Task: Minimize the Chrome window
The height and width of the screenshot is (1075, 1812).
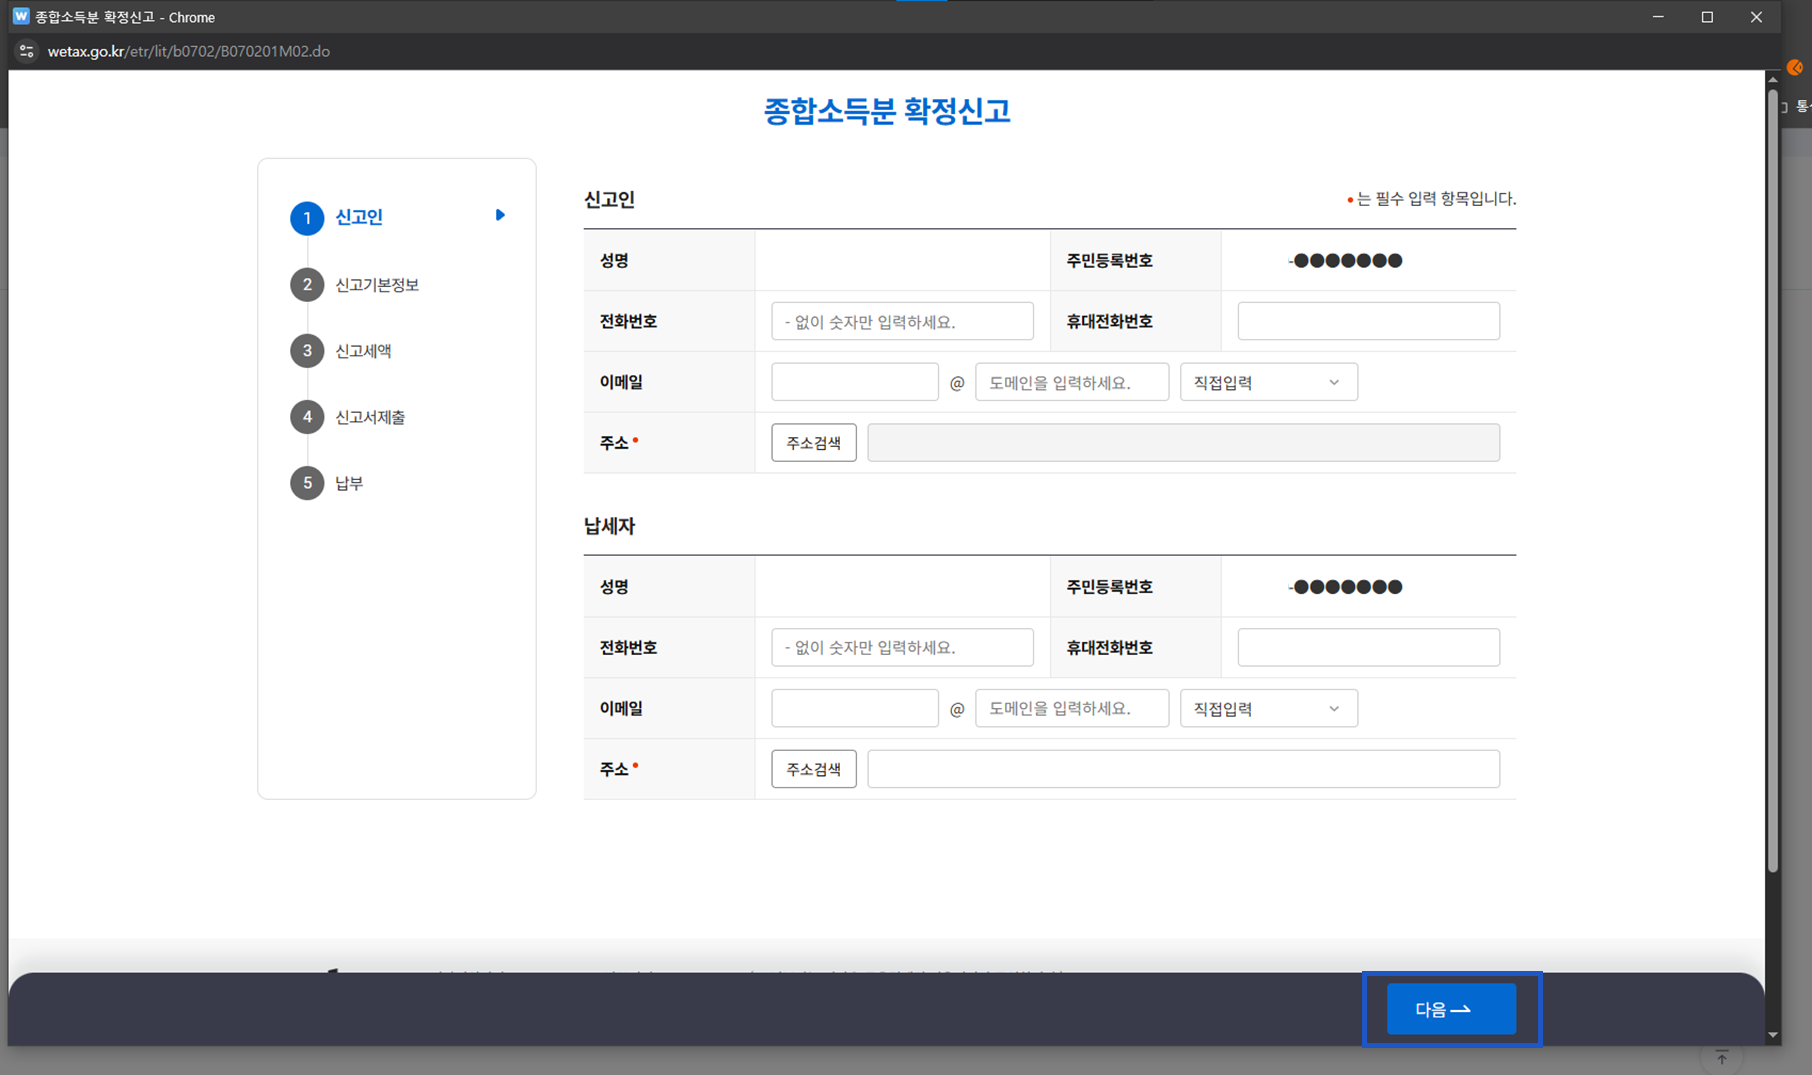Action: (1658, 17)
